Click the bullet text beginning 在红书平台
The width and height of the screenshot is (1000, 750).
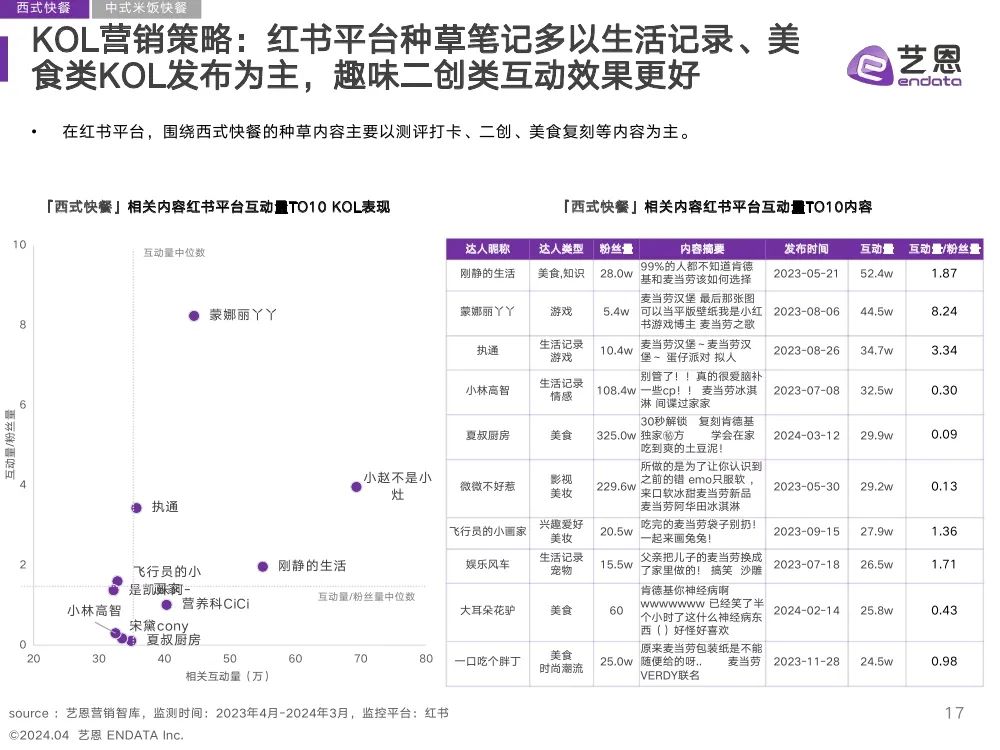tap(376, 132)
